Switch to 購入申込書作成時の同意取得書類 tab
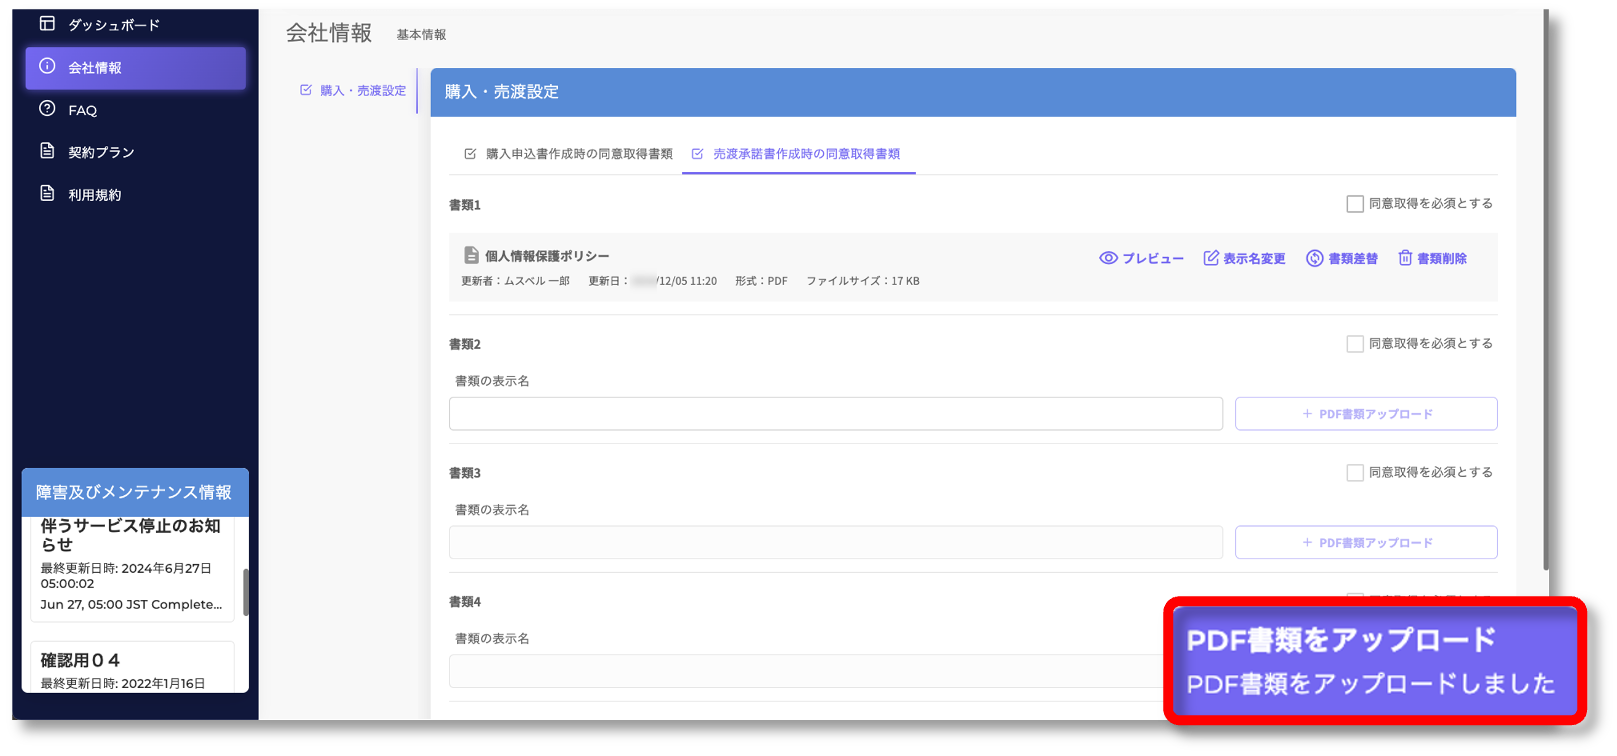This screenshot has height=756, width=1617. pos(569,154)
